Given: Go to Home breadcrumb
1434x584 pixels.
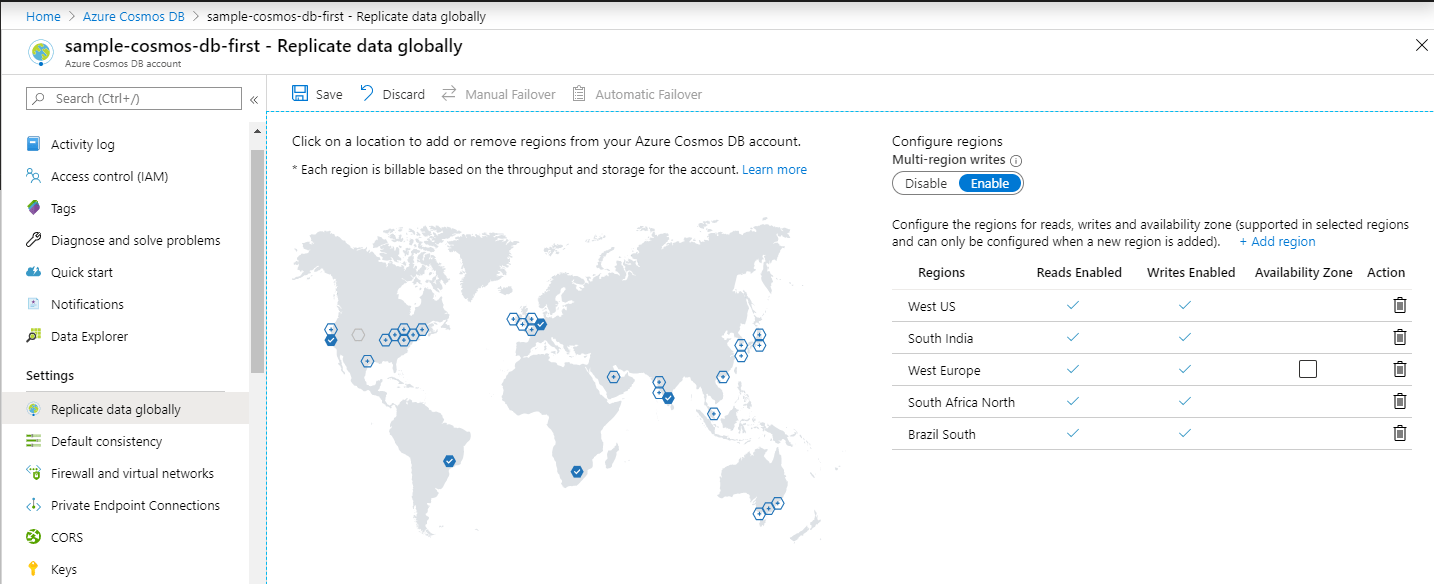Looking at the screenshot, I should tap(43, 17).
